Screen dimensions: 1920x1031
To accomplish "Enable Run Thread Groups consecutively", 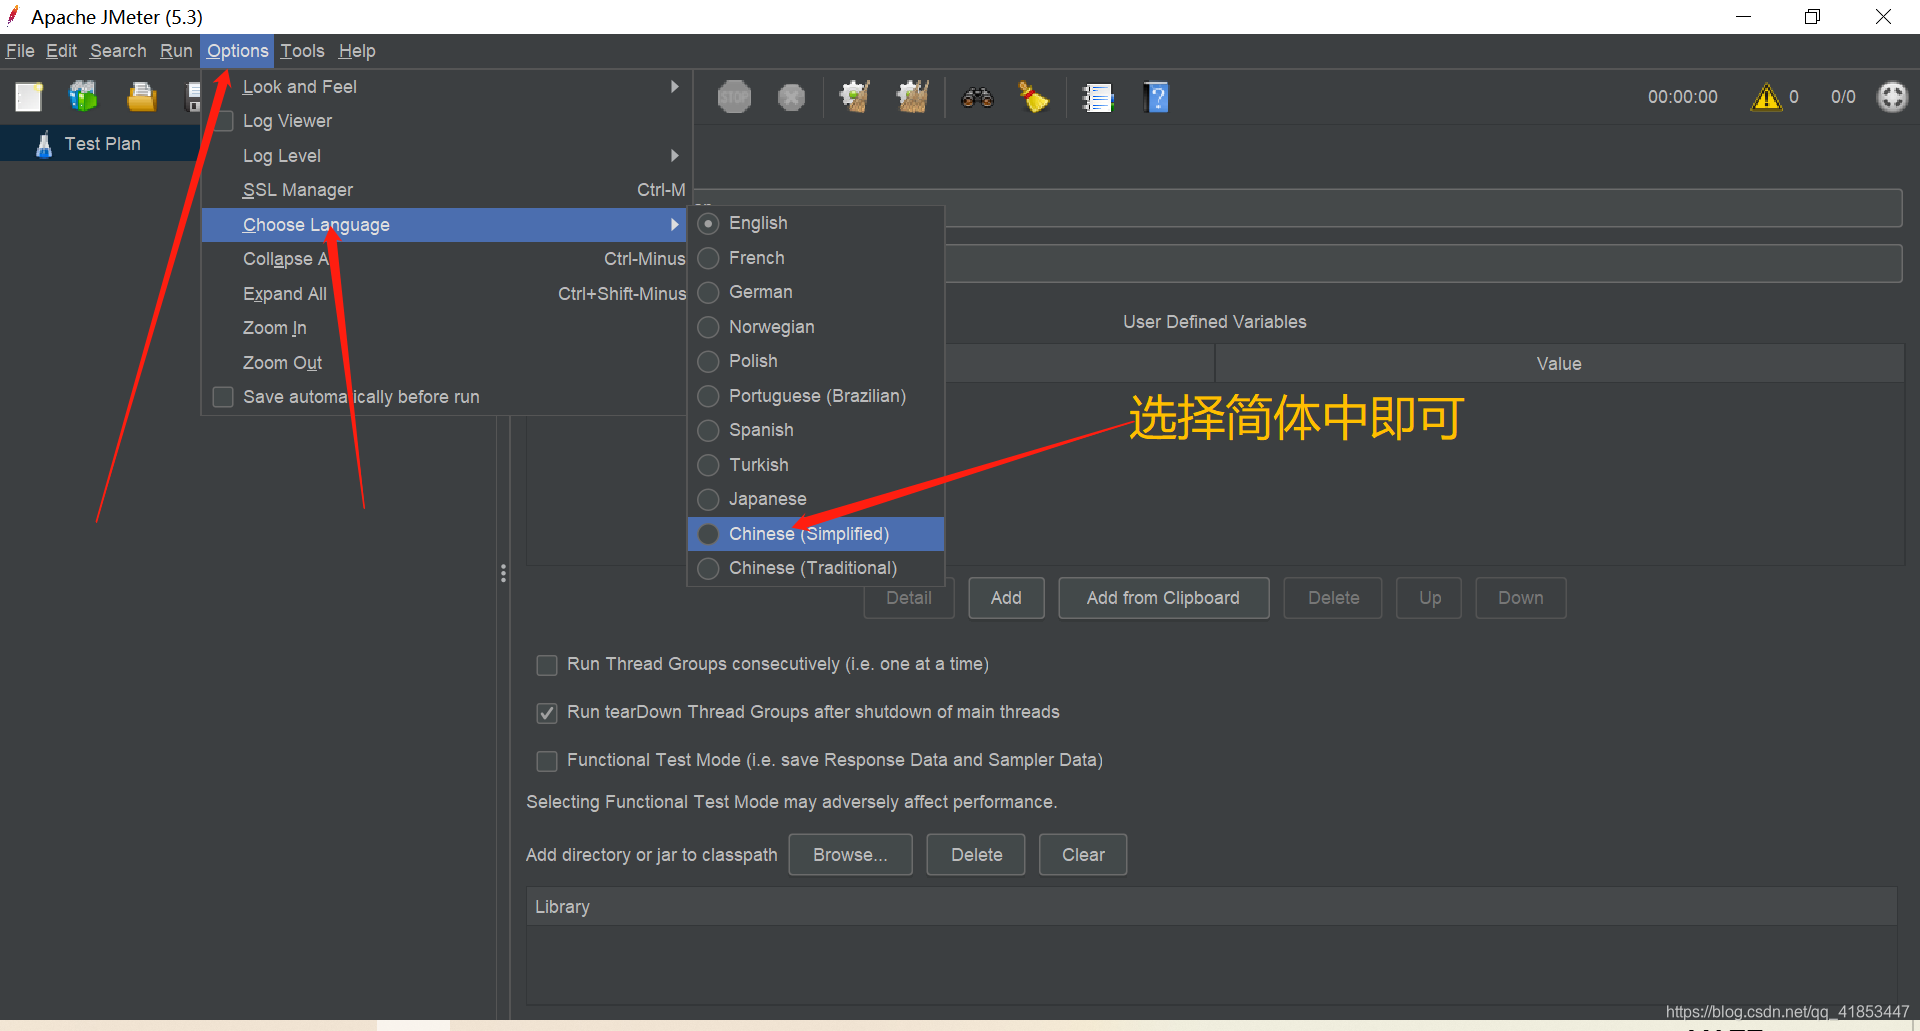I will pos(547,665).
